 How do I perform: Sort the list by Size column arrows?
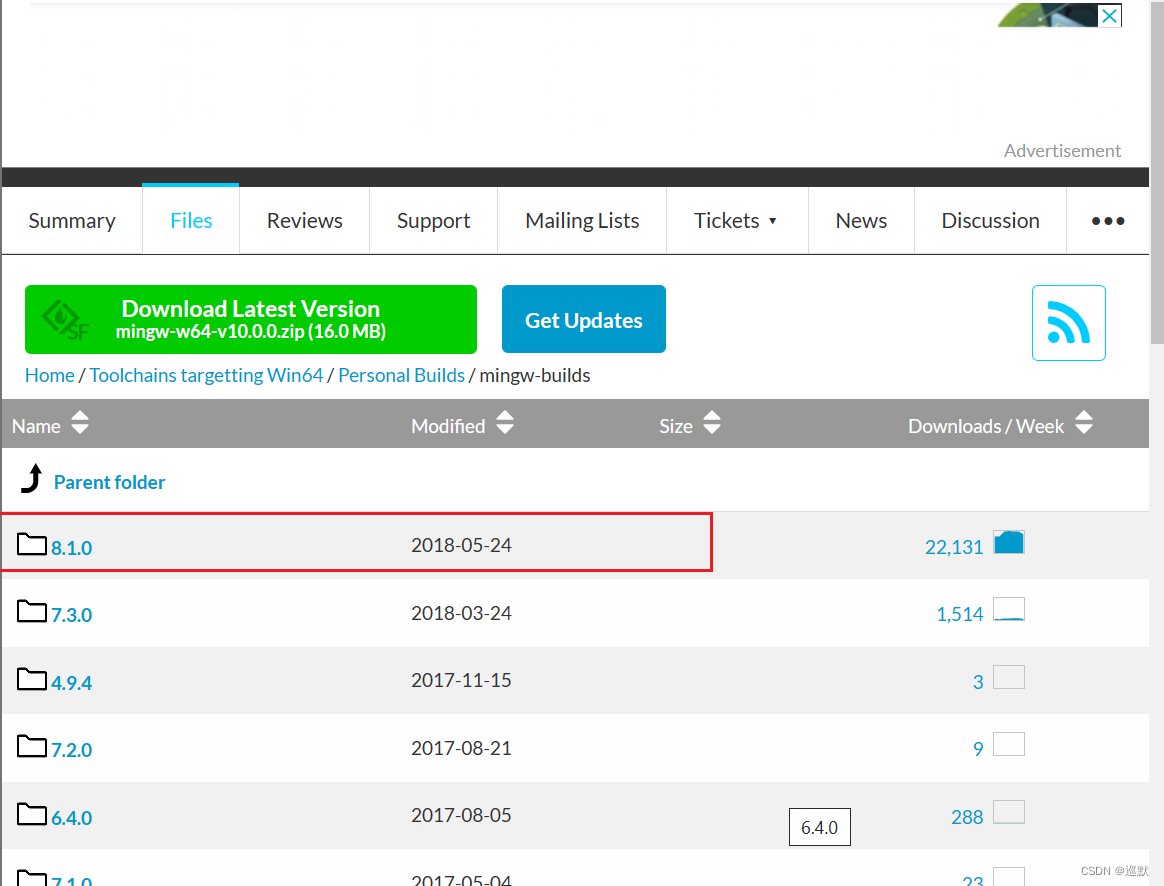tap(712, 423)
